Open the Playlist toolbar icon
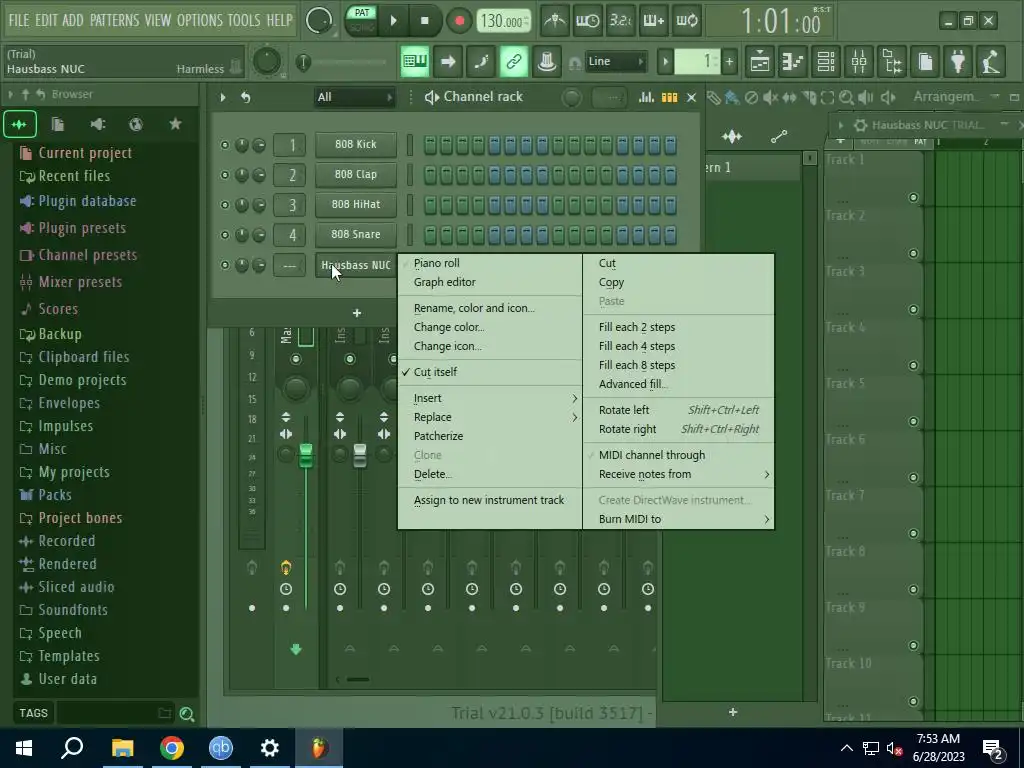 click(760, 62)
